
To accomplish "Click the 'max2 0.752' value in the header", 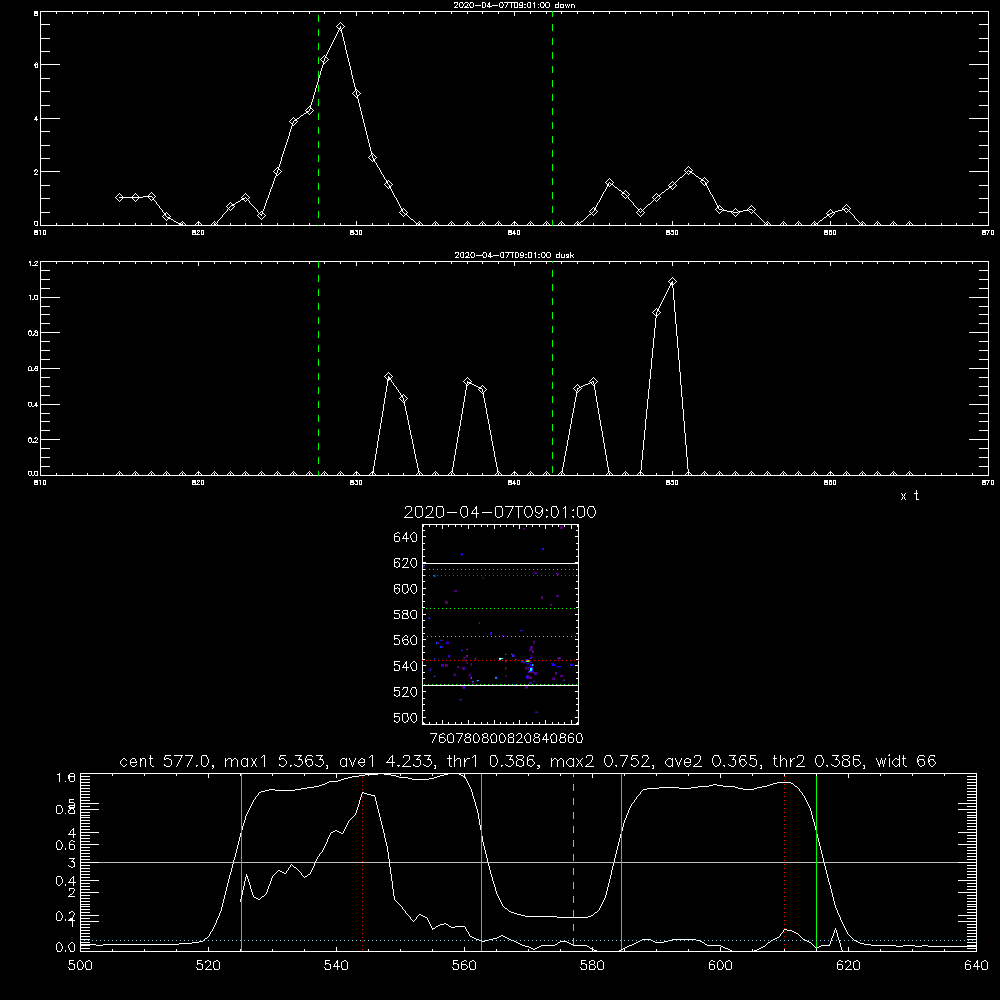I will pos(600,761).
